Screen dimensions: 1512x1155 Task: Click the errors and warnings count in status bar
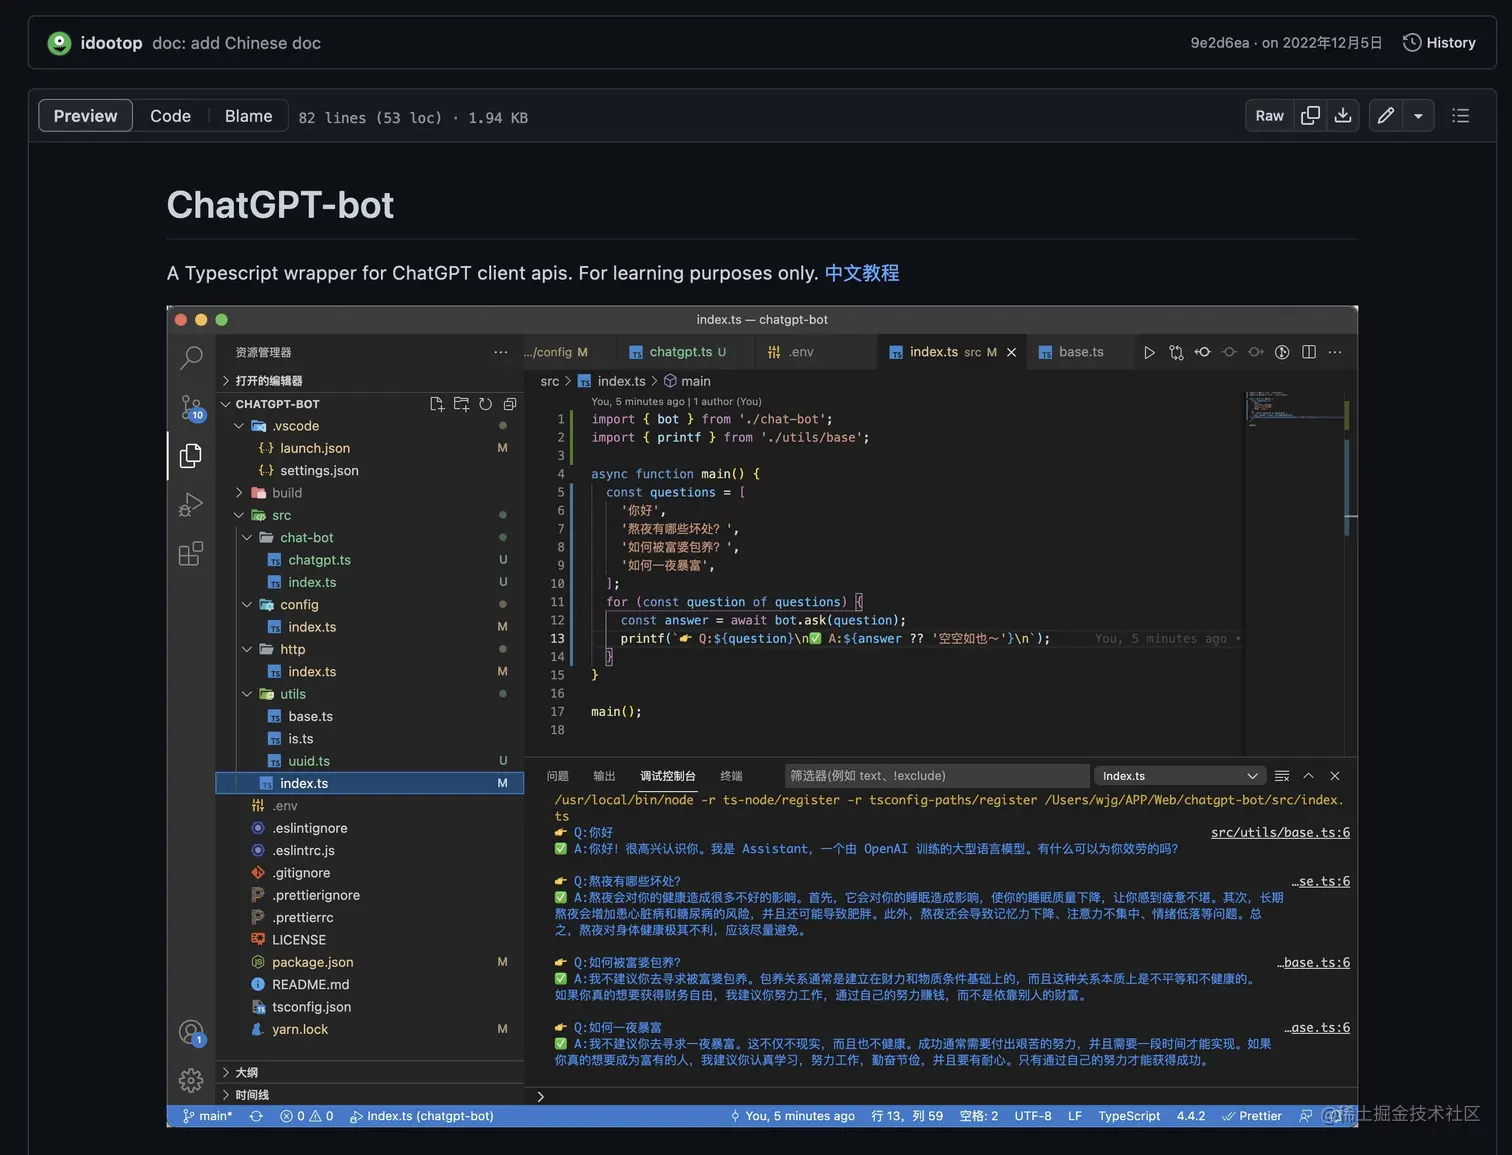pyautogui.click(x=307, y=1116)
